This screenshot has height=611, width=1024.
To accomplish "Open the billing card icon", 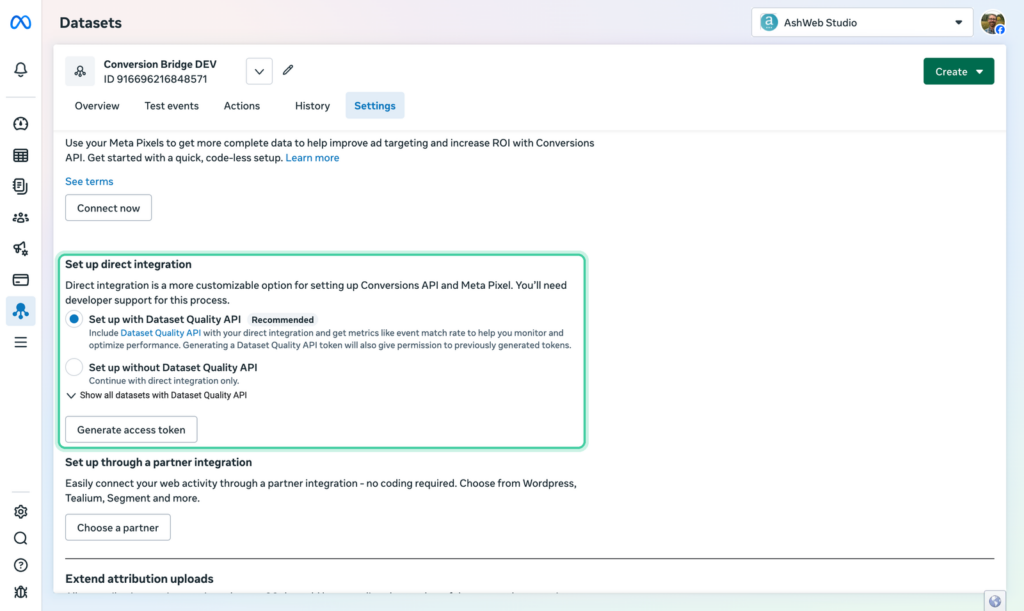I will (x=20, y=280).
